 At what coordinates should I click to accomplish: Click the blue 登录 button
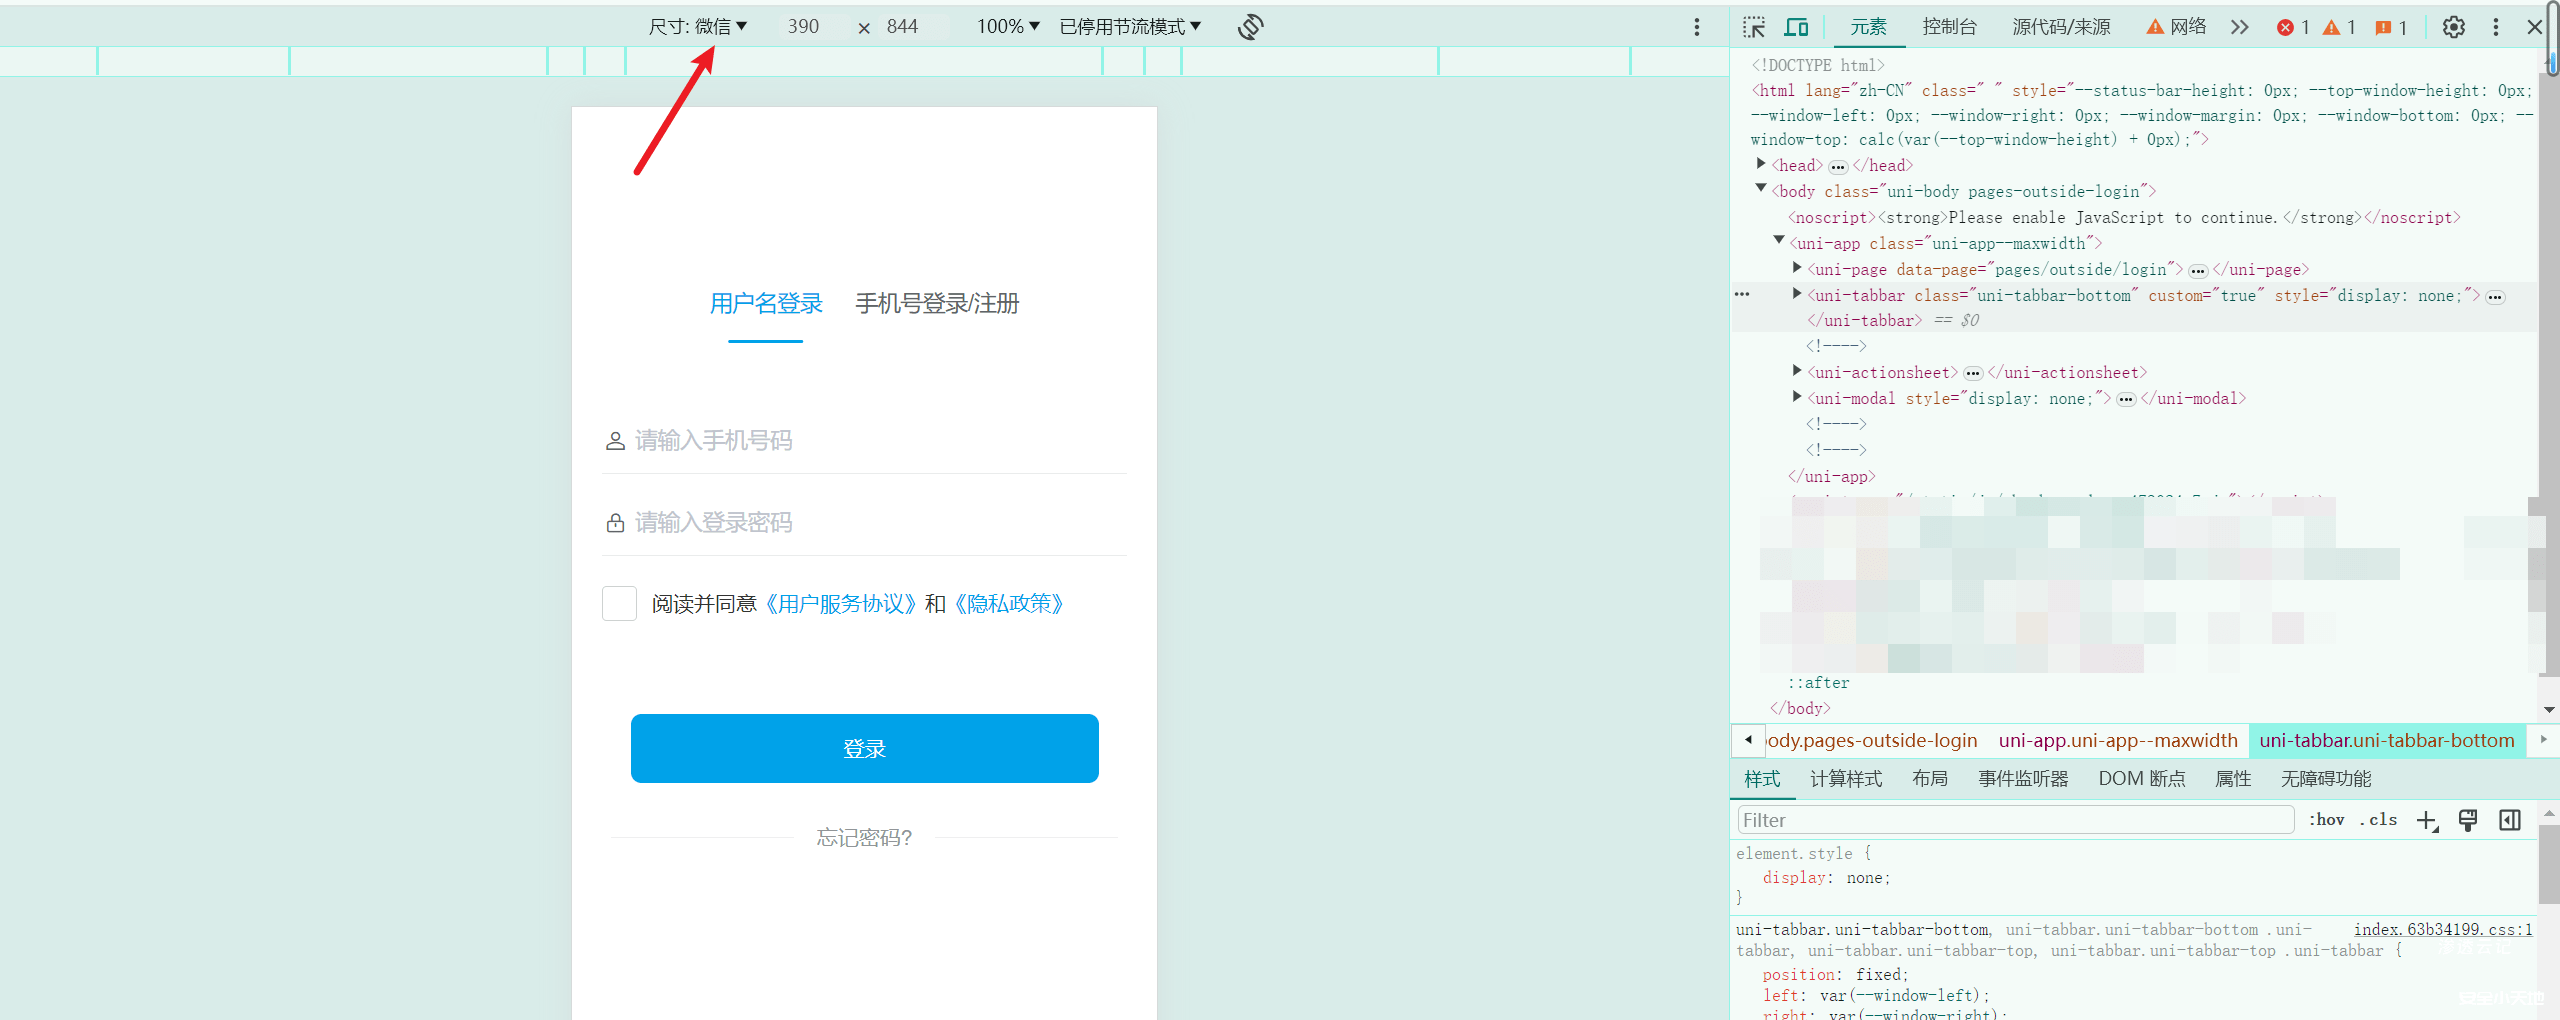[864, 748]
